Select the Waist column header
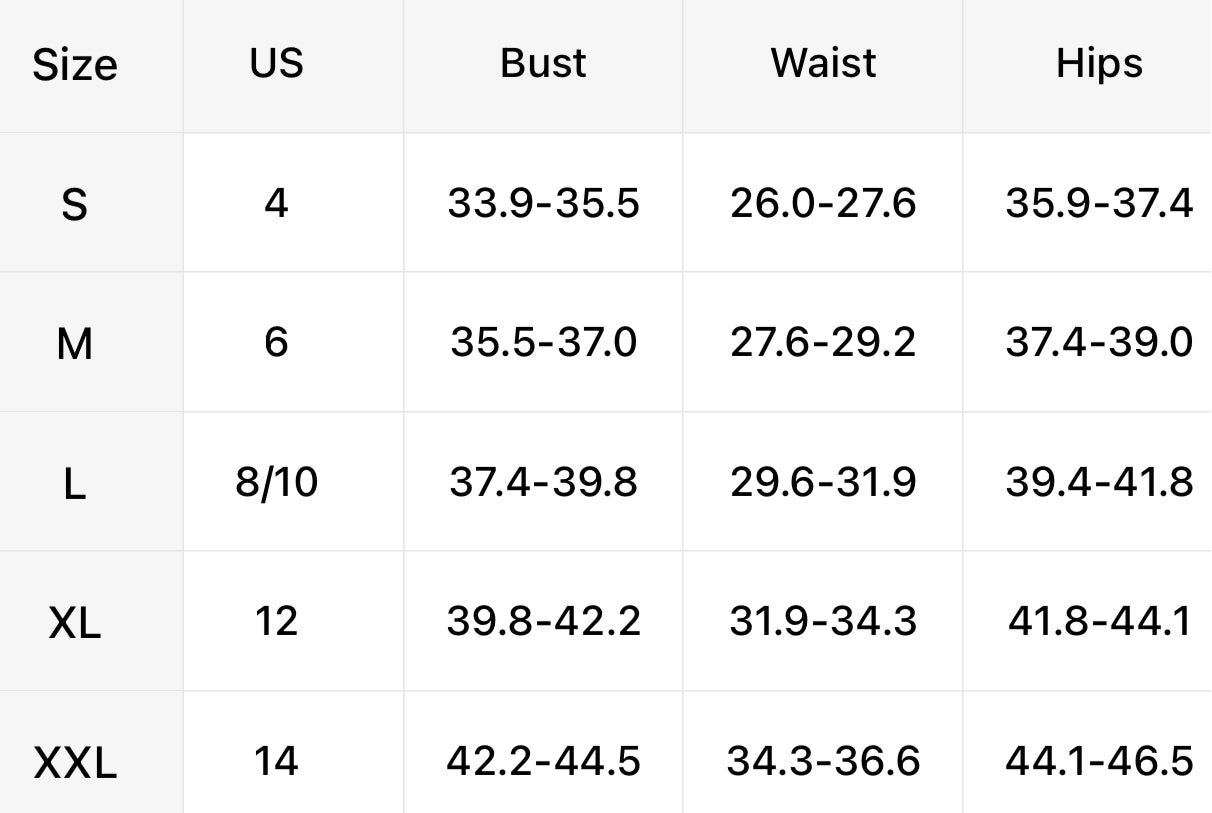Image resolution: width=1212 pixels, height=813 pixels. [x=823, y=63]
